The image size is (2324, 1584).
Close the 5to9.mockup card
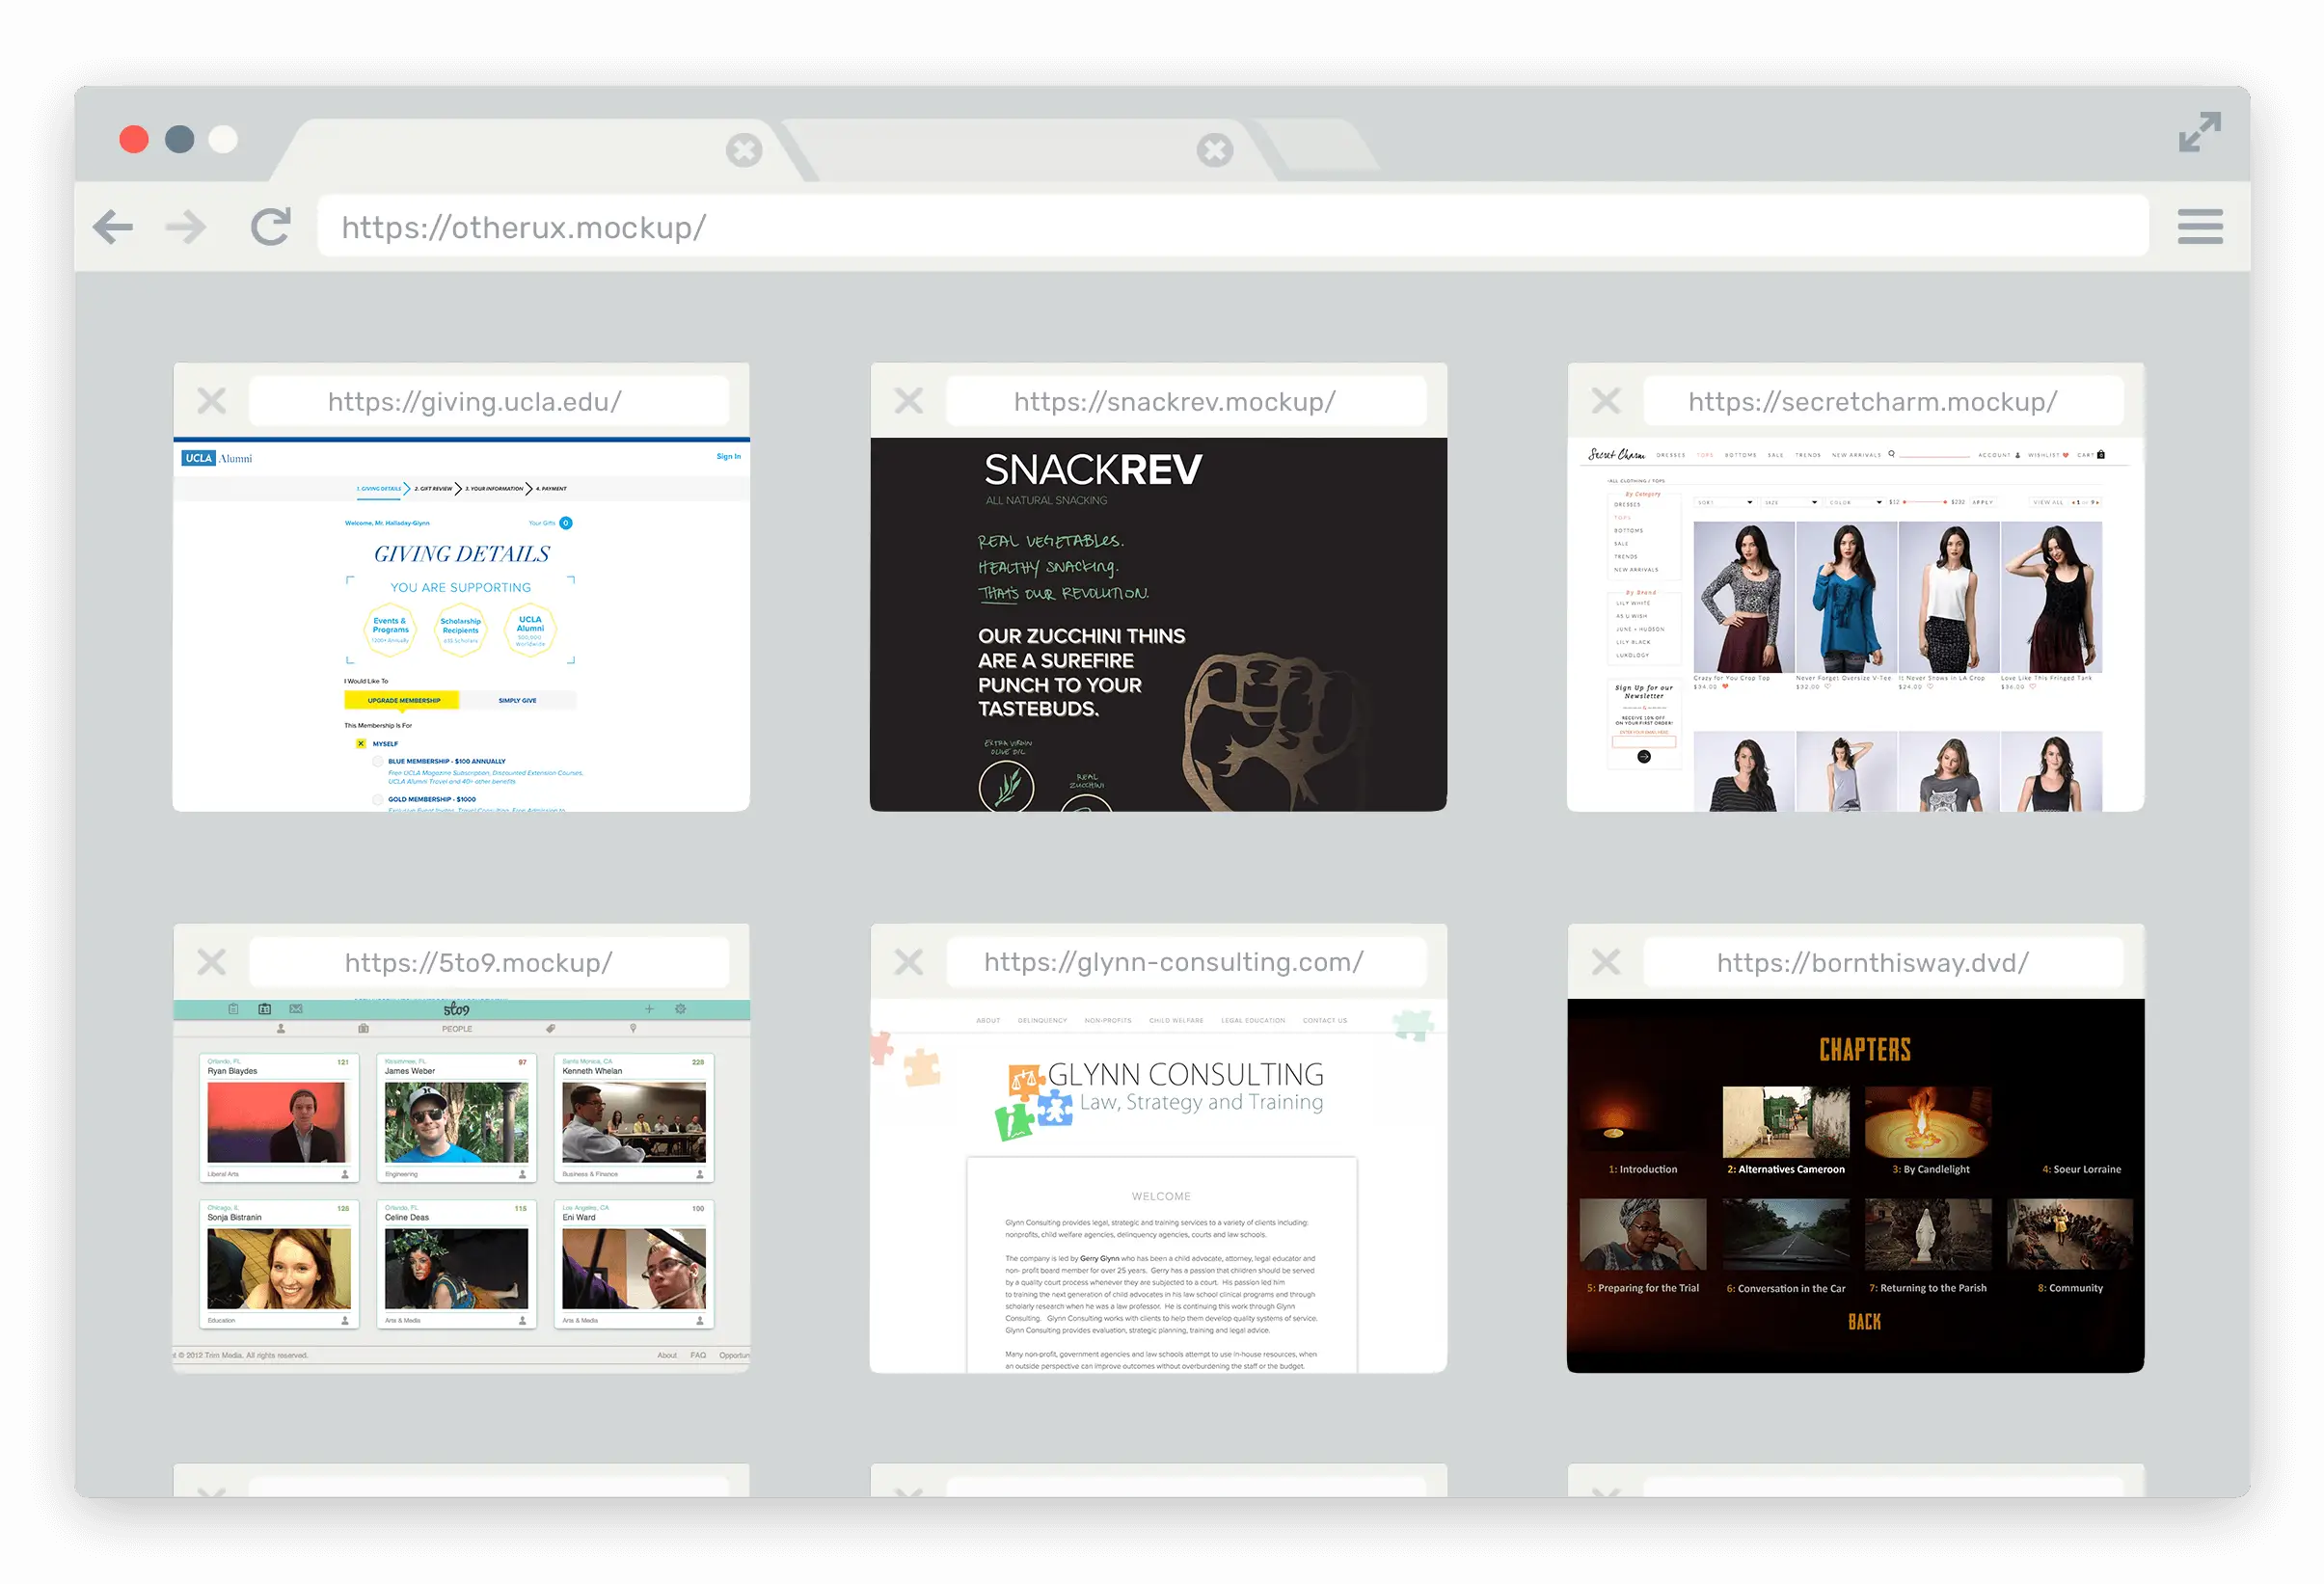pos(211,962)
